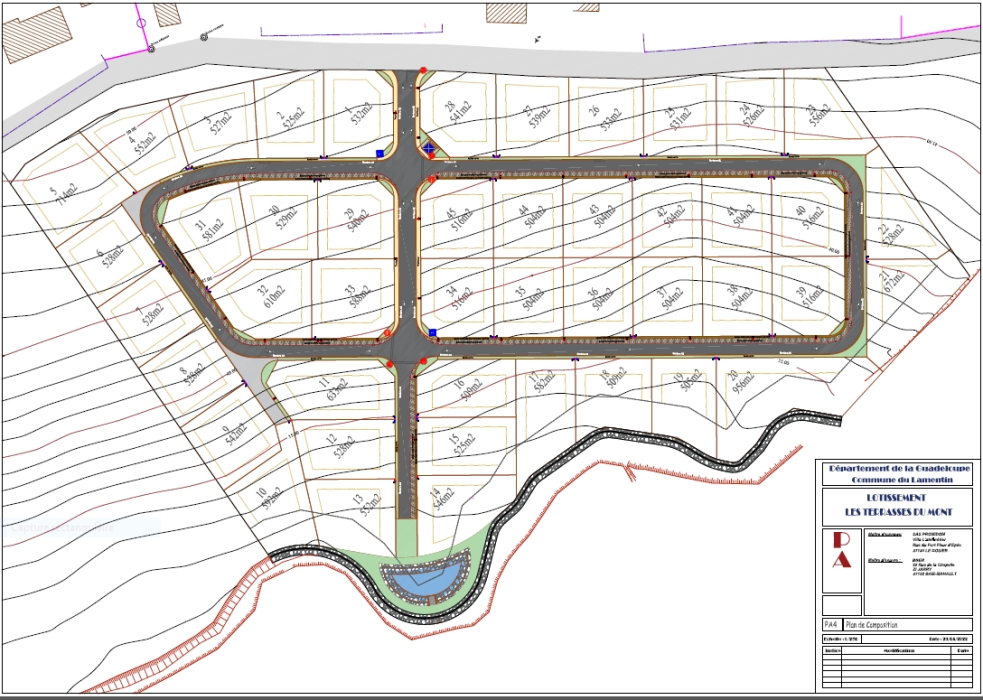Click the blue square marker beside lot 1
Viewport: 983px width, 700px height.
click(380, 154)
